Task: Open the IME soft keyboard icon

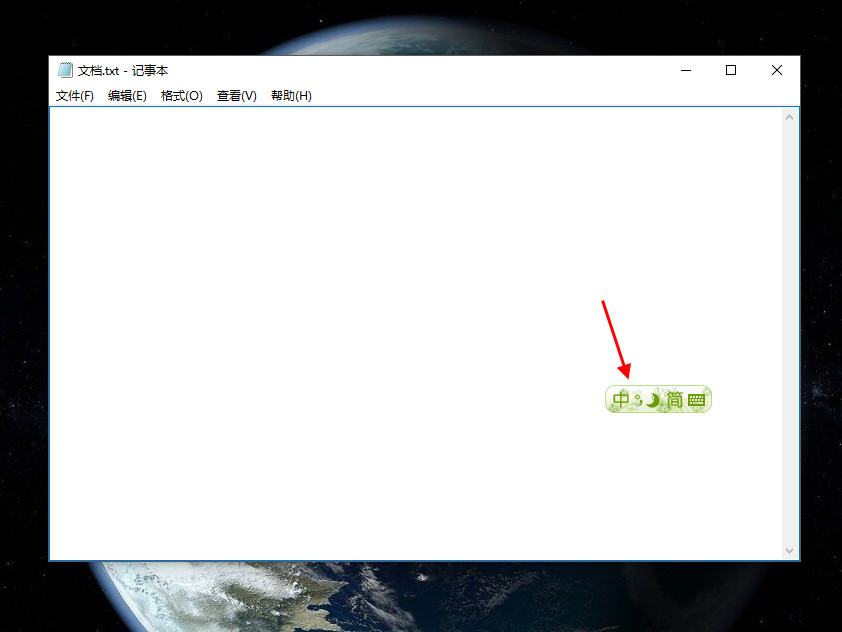Action: click(696, 400)
